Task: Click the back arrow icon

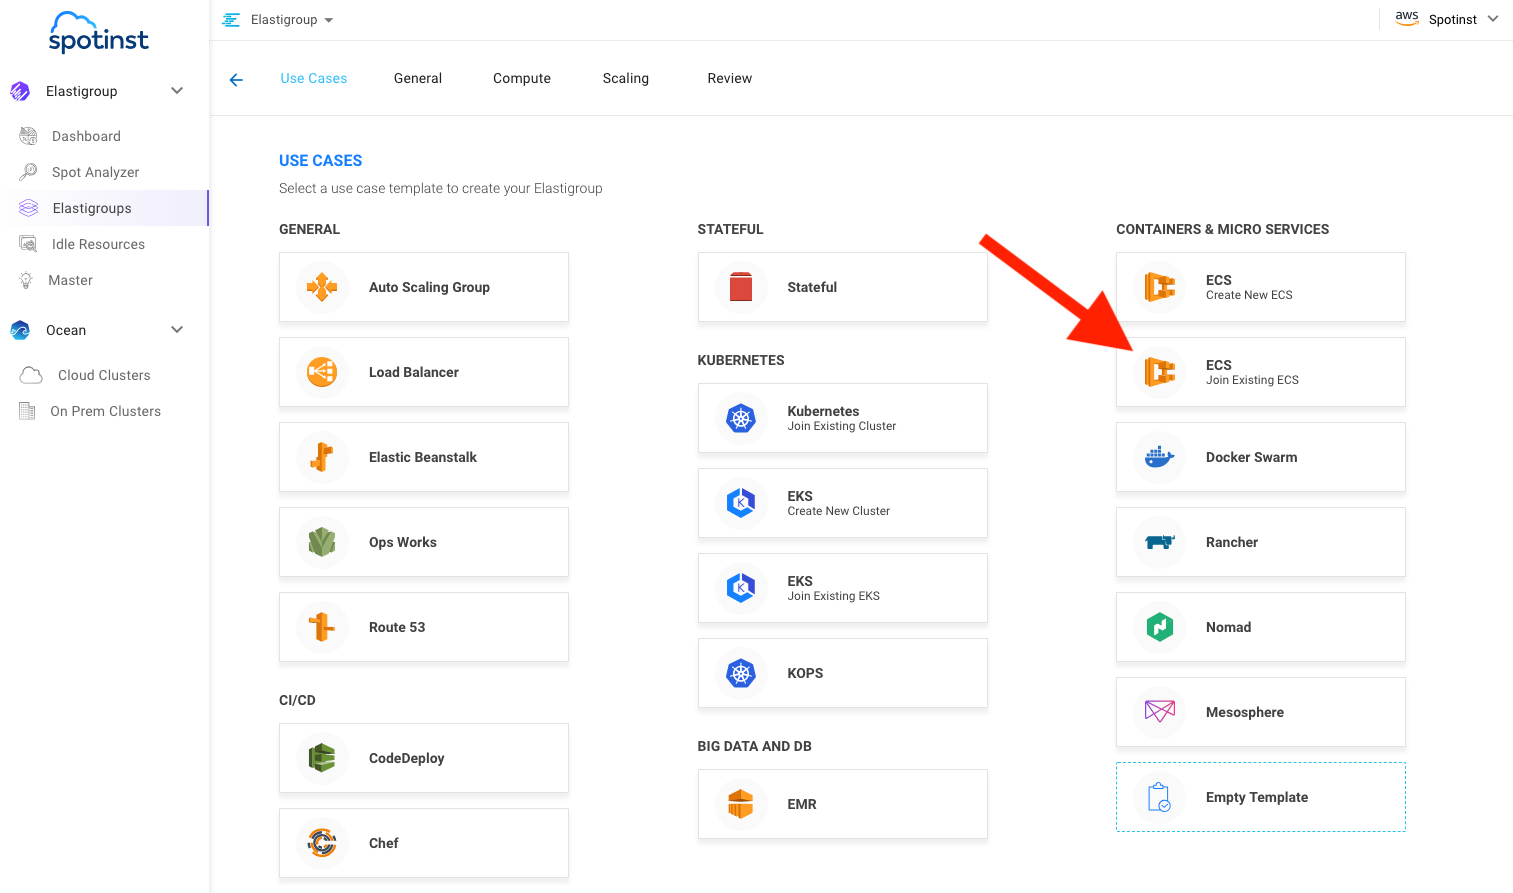Action: [236, 80]
